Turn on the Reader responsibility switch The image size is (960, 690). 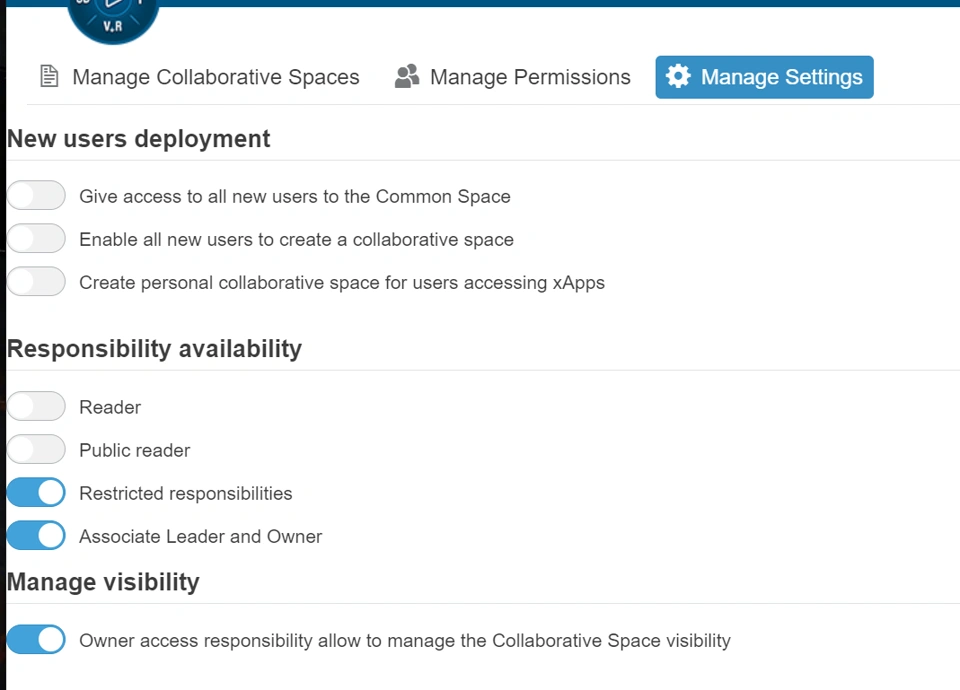[x=36, y=407]
